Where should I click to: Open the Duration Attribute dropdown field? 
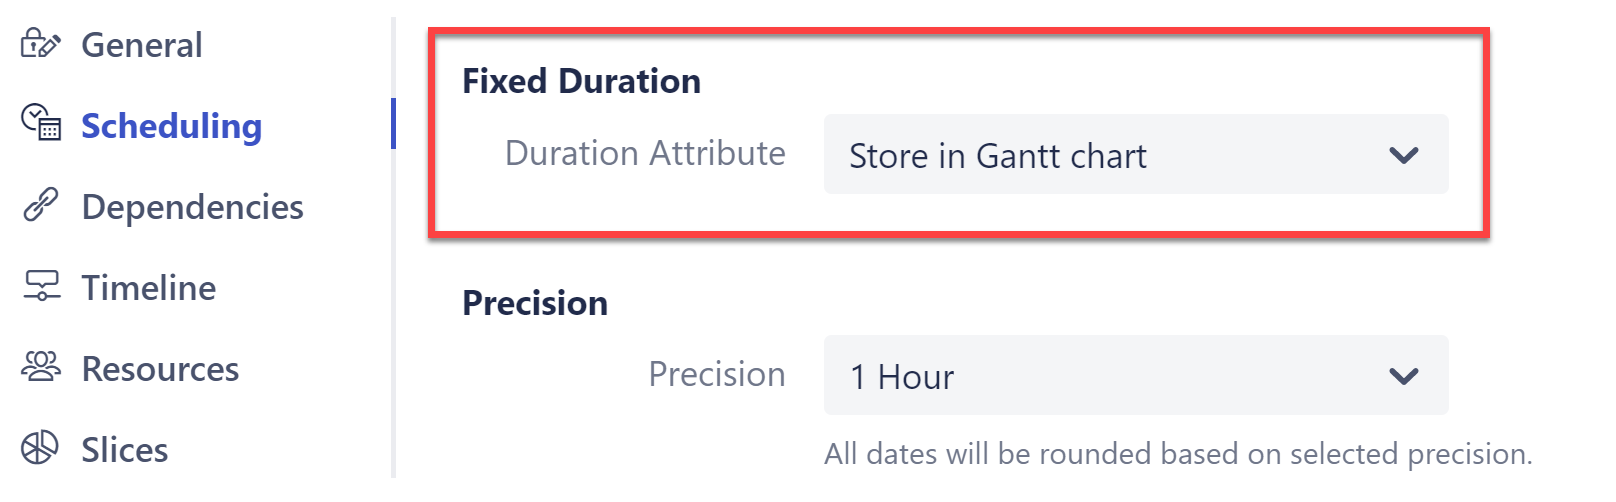(x=1134, y=155)
